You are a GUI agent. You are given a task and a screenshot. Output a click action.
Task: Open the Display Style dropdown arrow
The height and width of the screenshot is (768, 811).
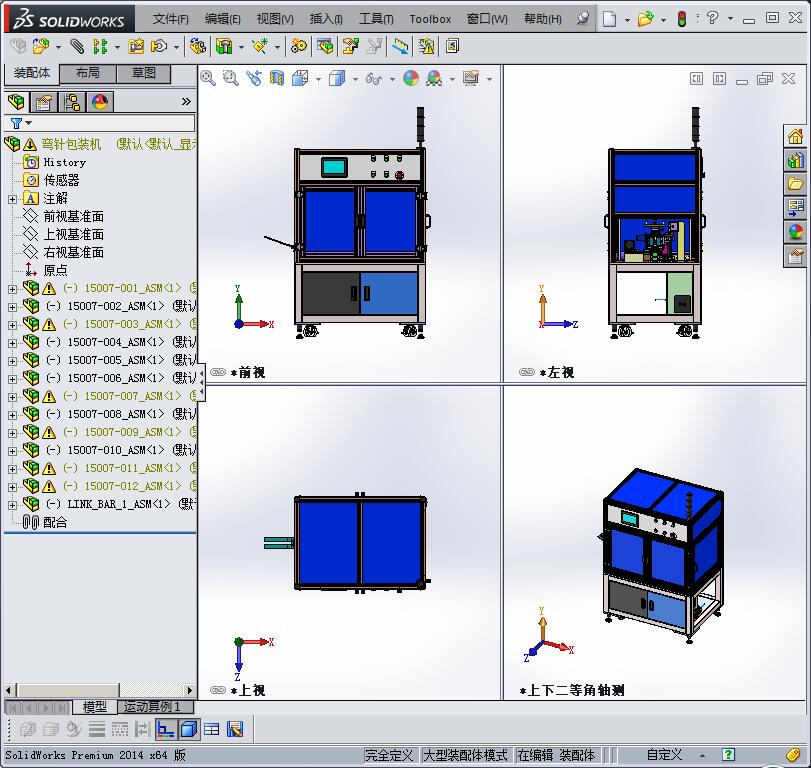pos(355,80)
